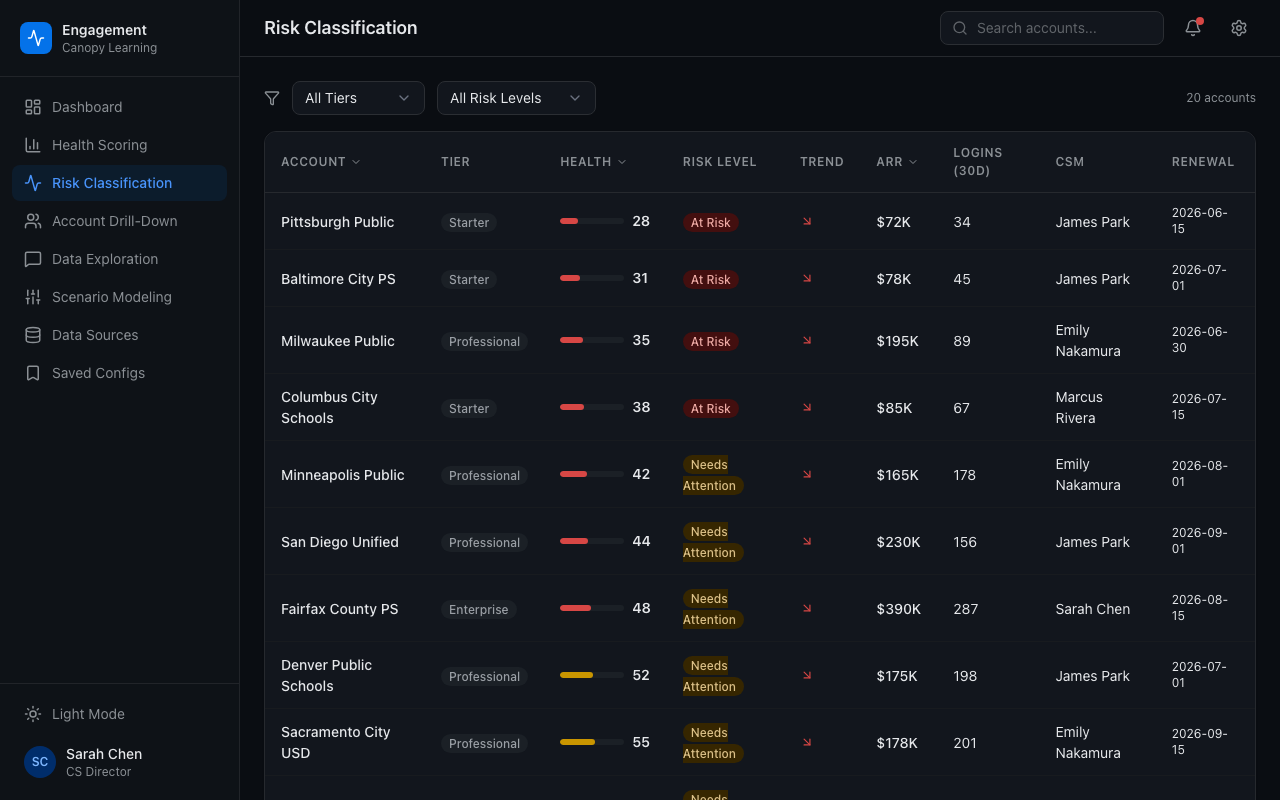
Task: Open the notifications bell
Action: pyautogui.click(x=1192, y=28)
